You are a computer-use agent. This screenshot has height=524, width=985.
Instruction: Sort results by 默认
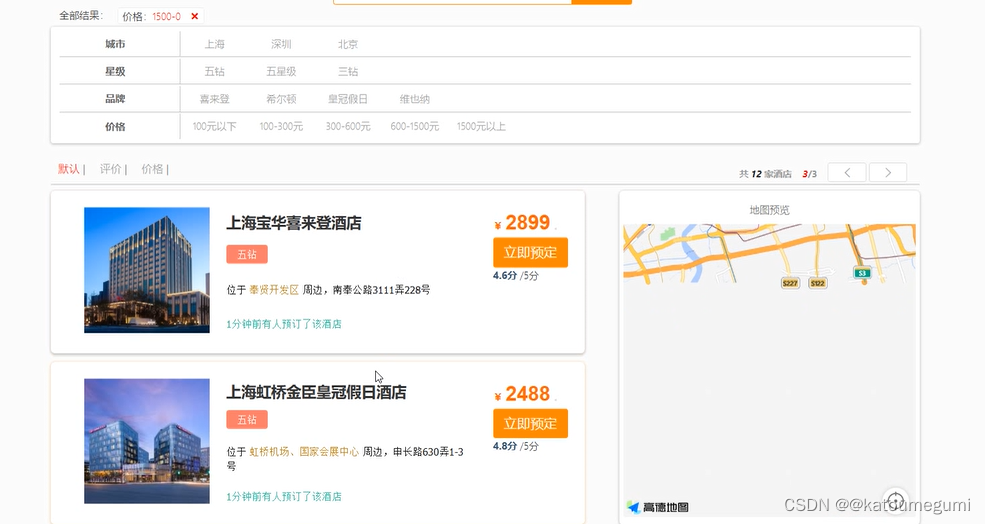click(x=68, y=169)
